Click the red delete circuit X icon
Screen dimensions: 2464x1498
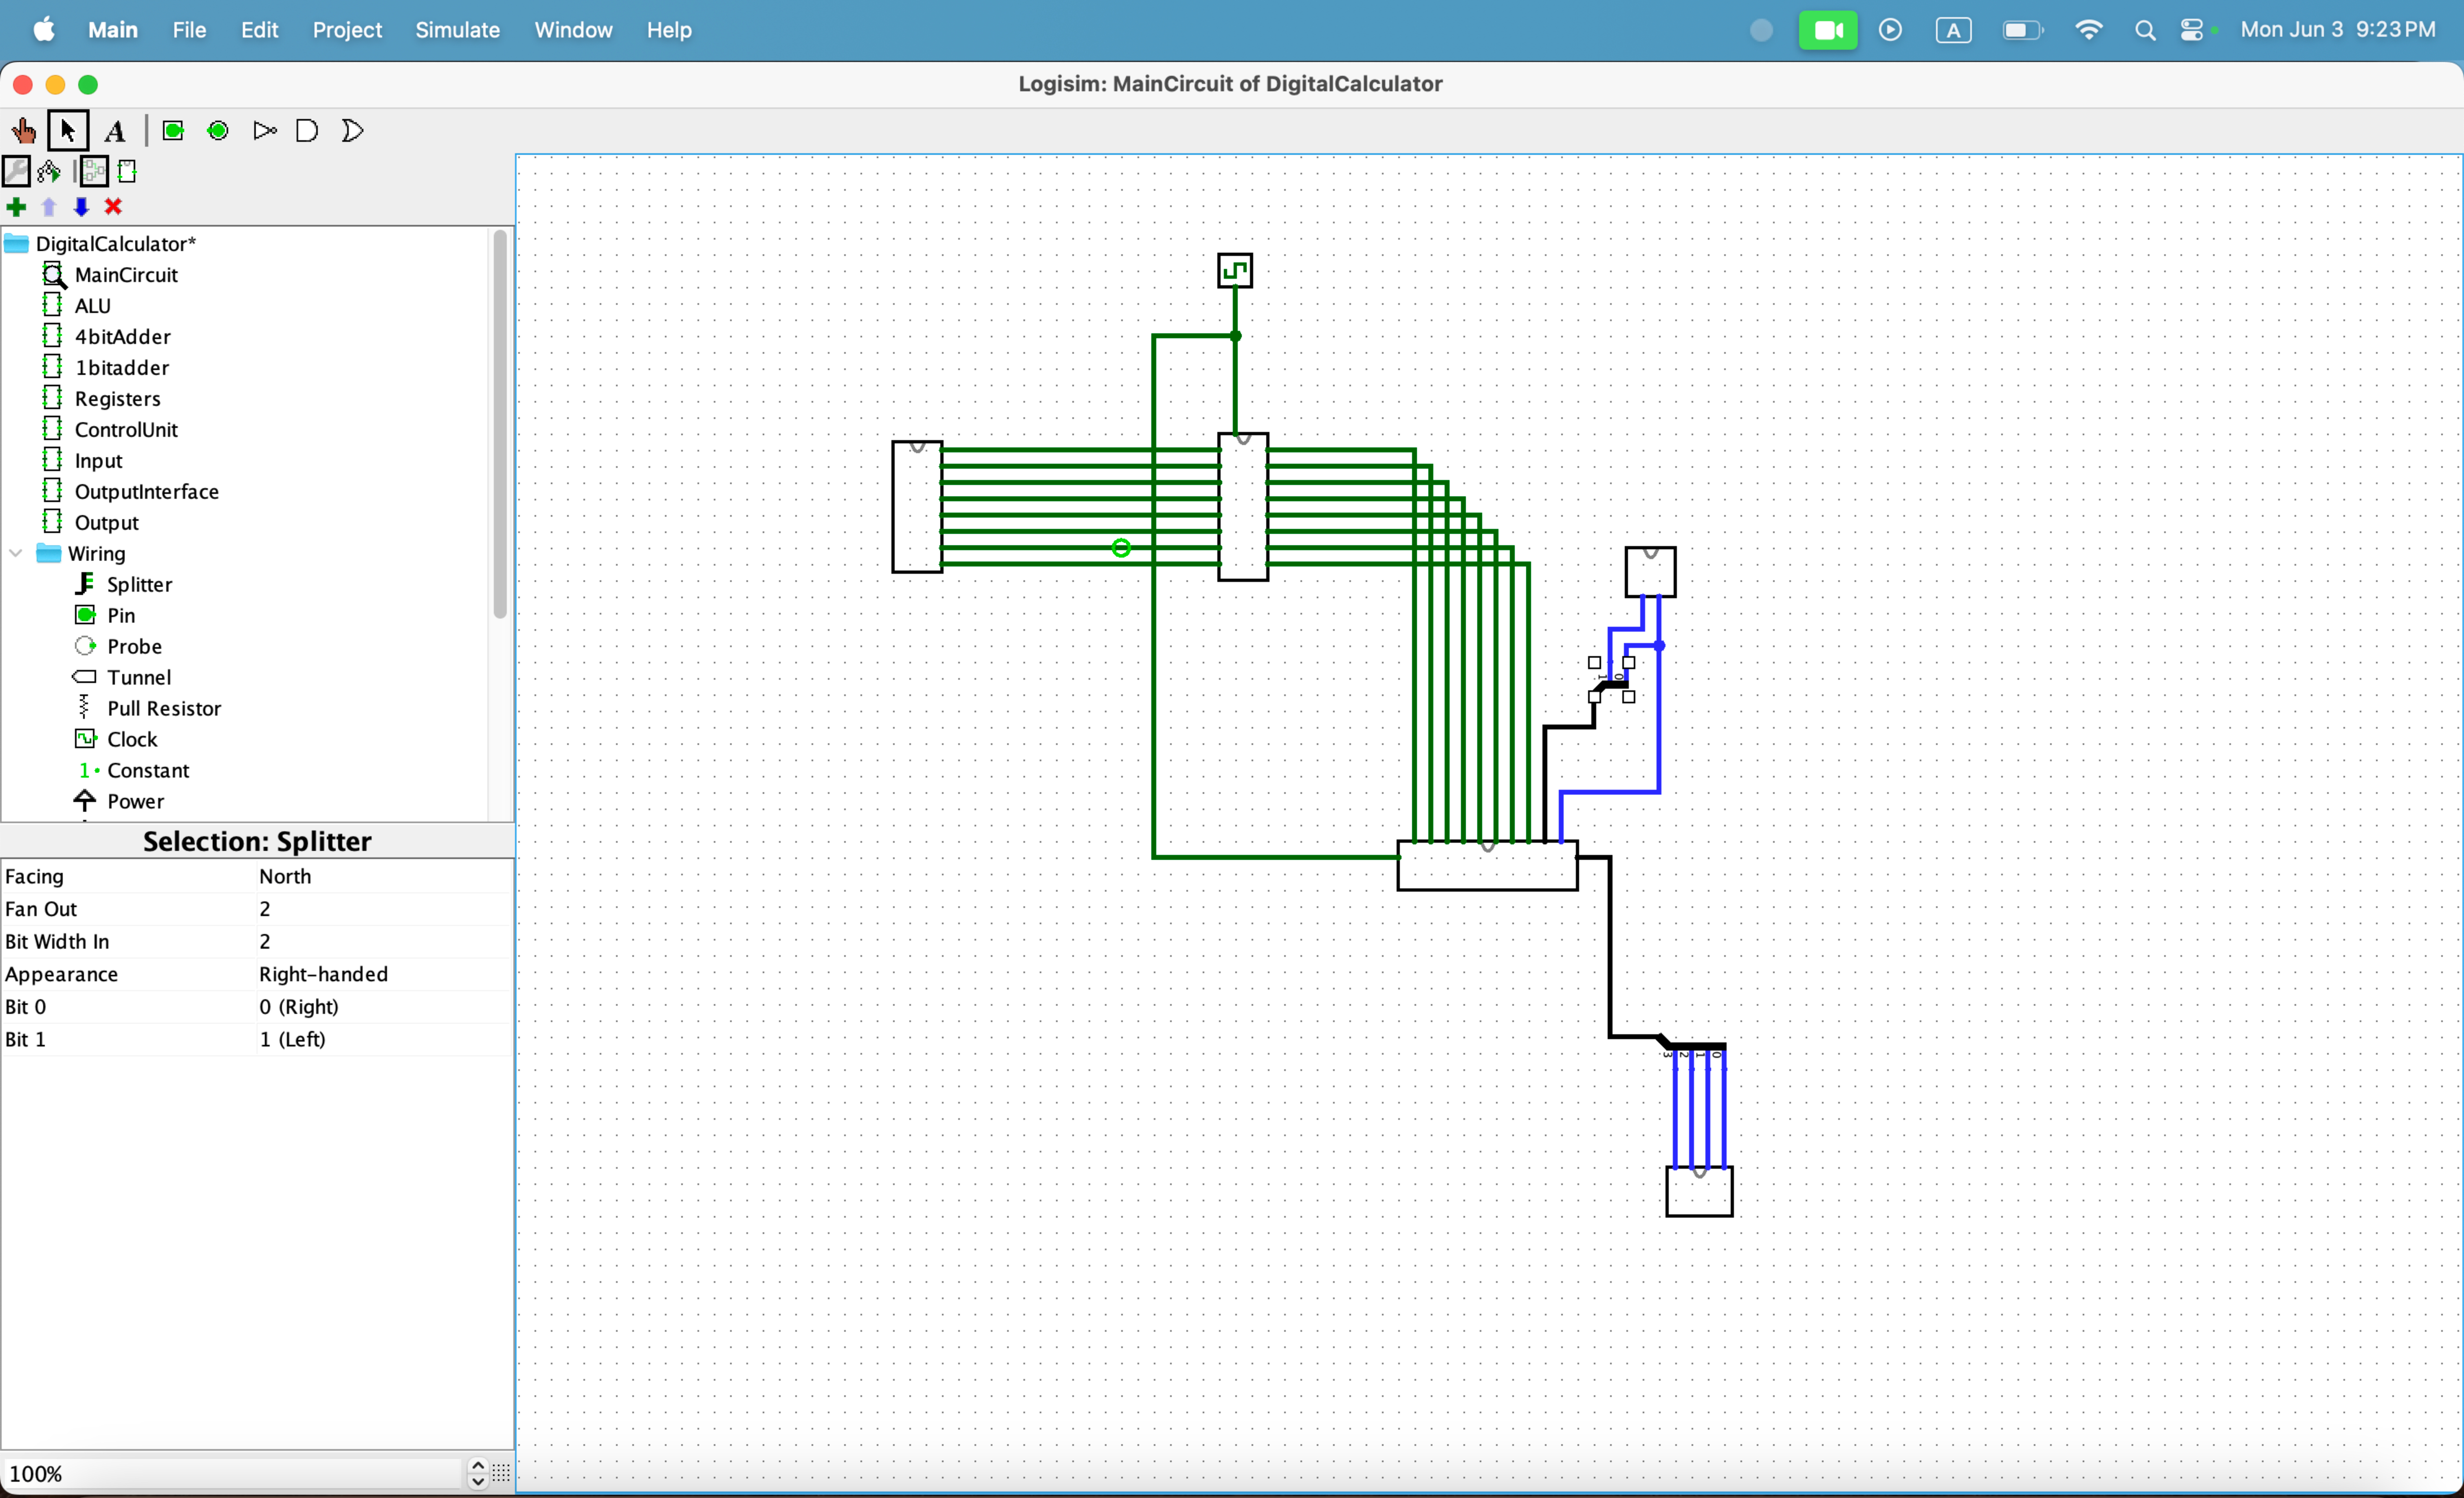[x=114, y=207]
